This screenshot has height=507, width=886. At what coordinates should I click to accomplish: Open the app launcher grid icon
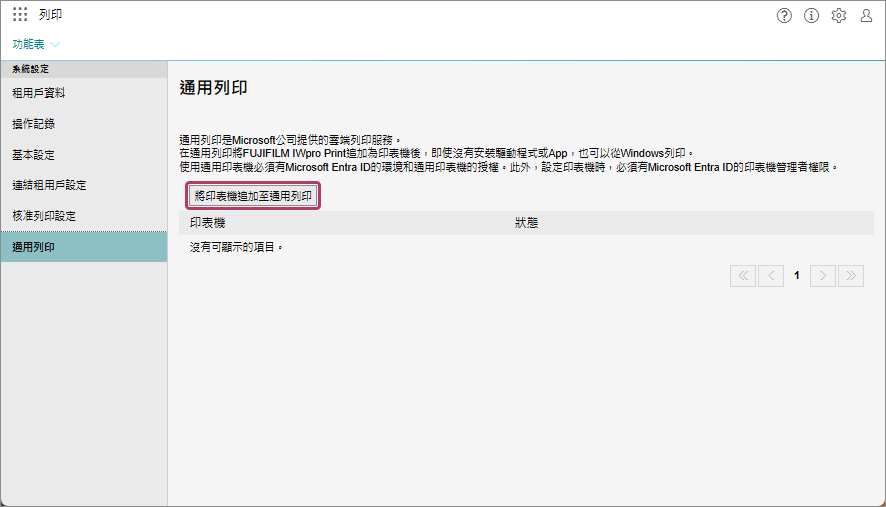pos(20,15)
